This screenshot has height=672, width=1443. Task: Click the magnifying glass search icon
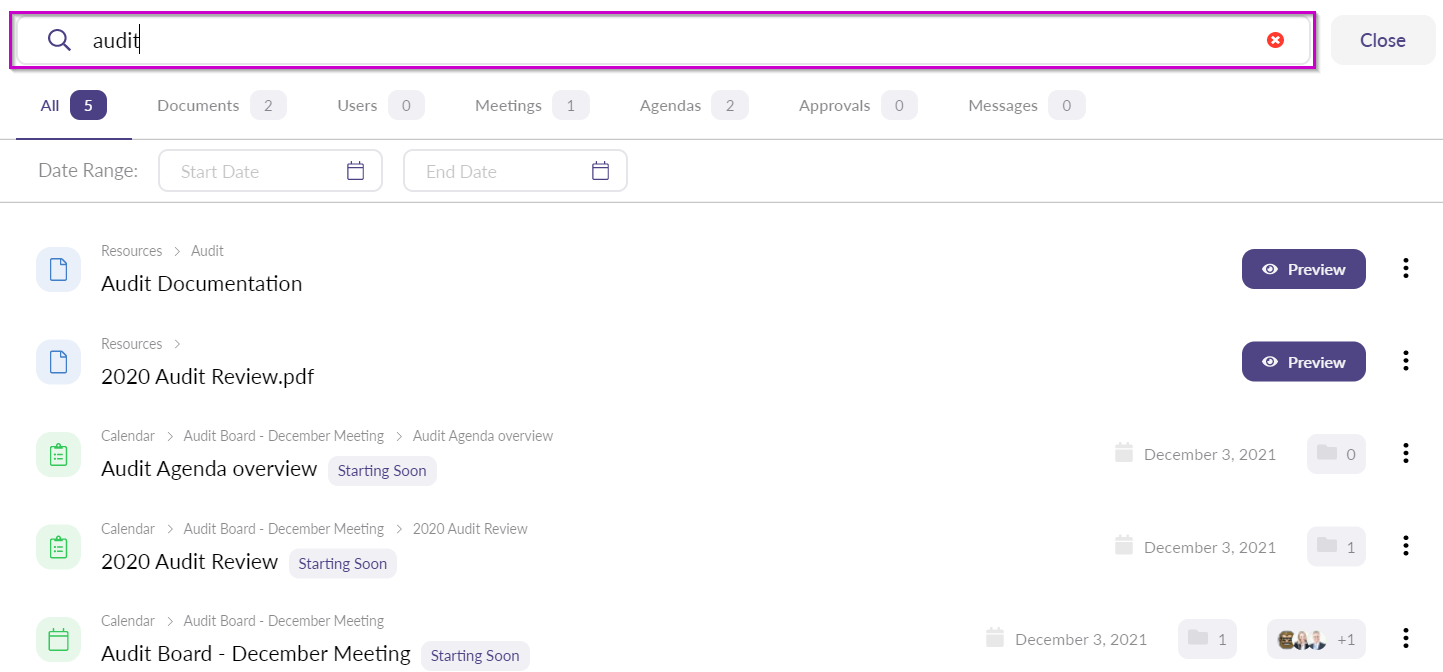pyautogui.click(x=60, y=40)
